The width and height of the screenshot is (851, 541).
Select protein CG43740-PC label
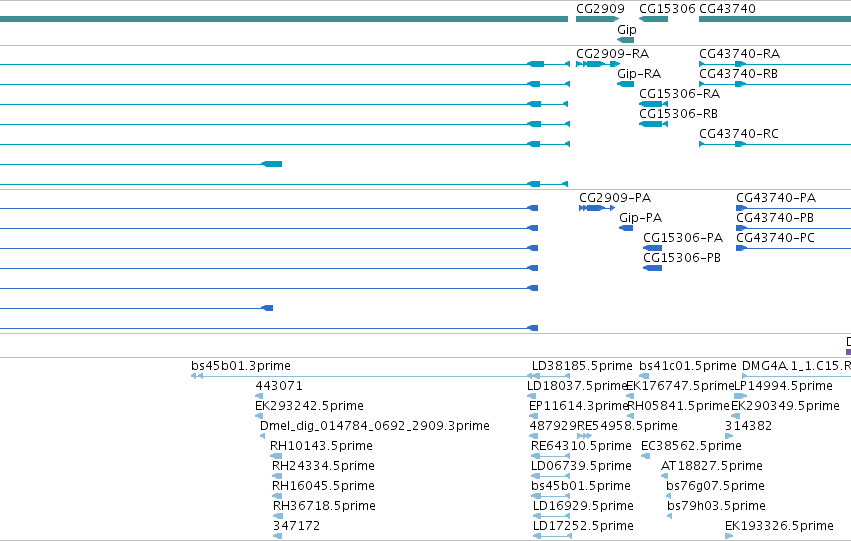[775, 238]
